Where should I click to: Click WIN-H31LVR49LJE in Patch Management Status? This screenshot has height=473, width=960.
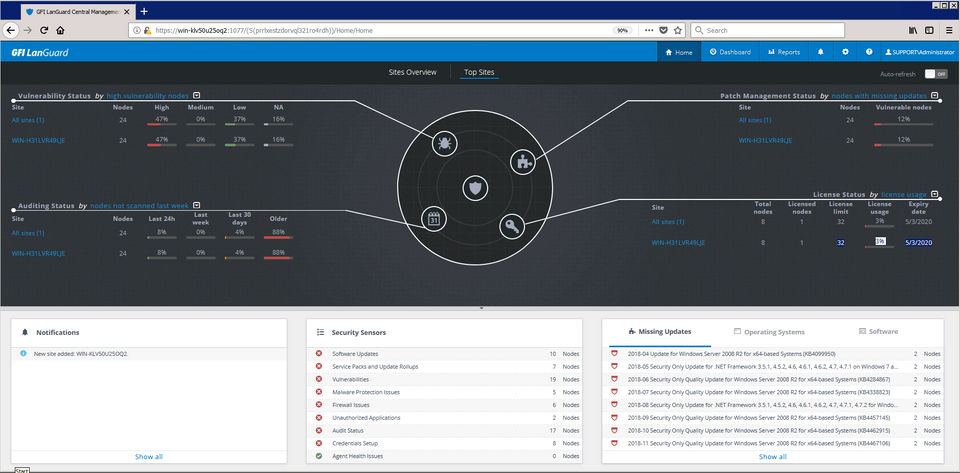(765, 140)
